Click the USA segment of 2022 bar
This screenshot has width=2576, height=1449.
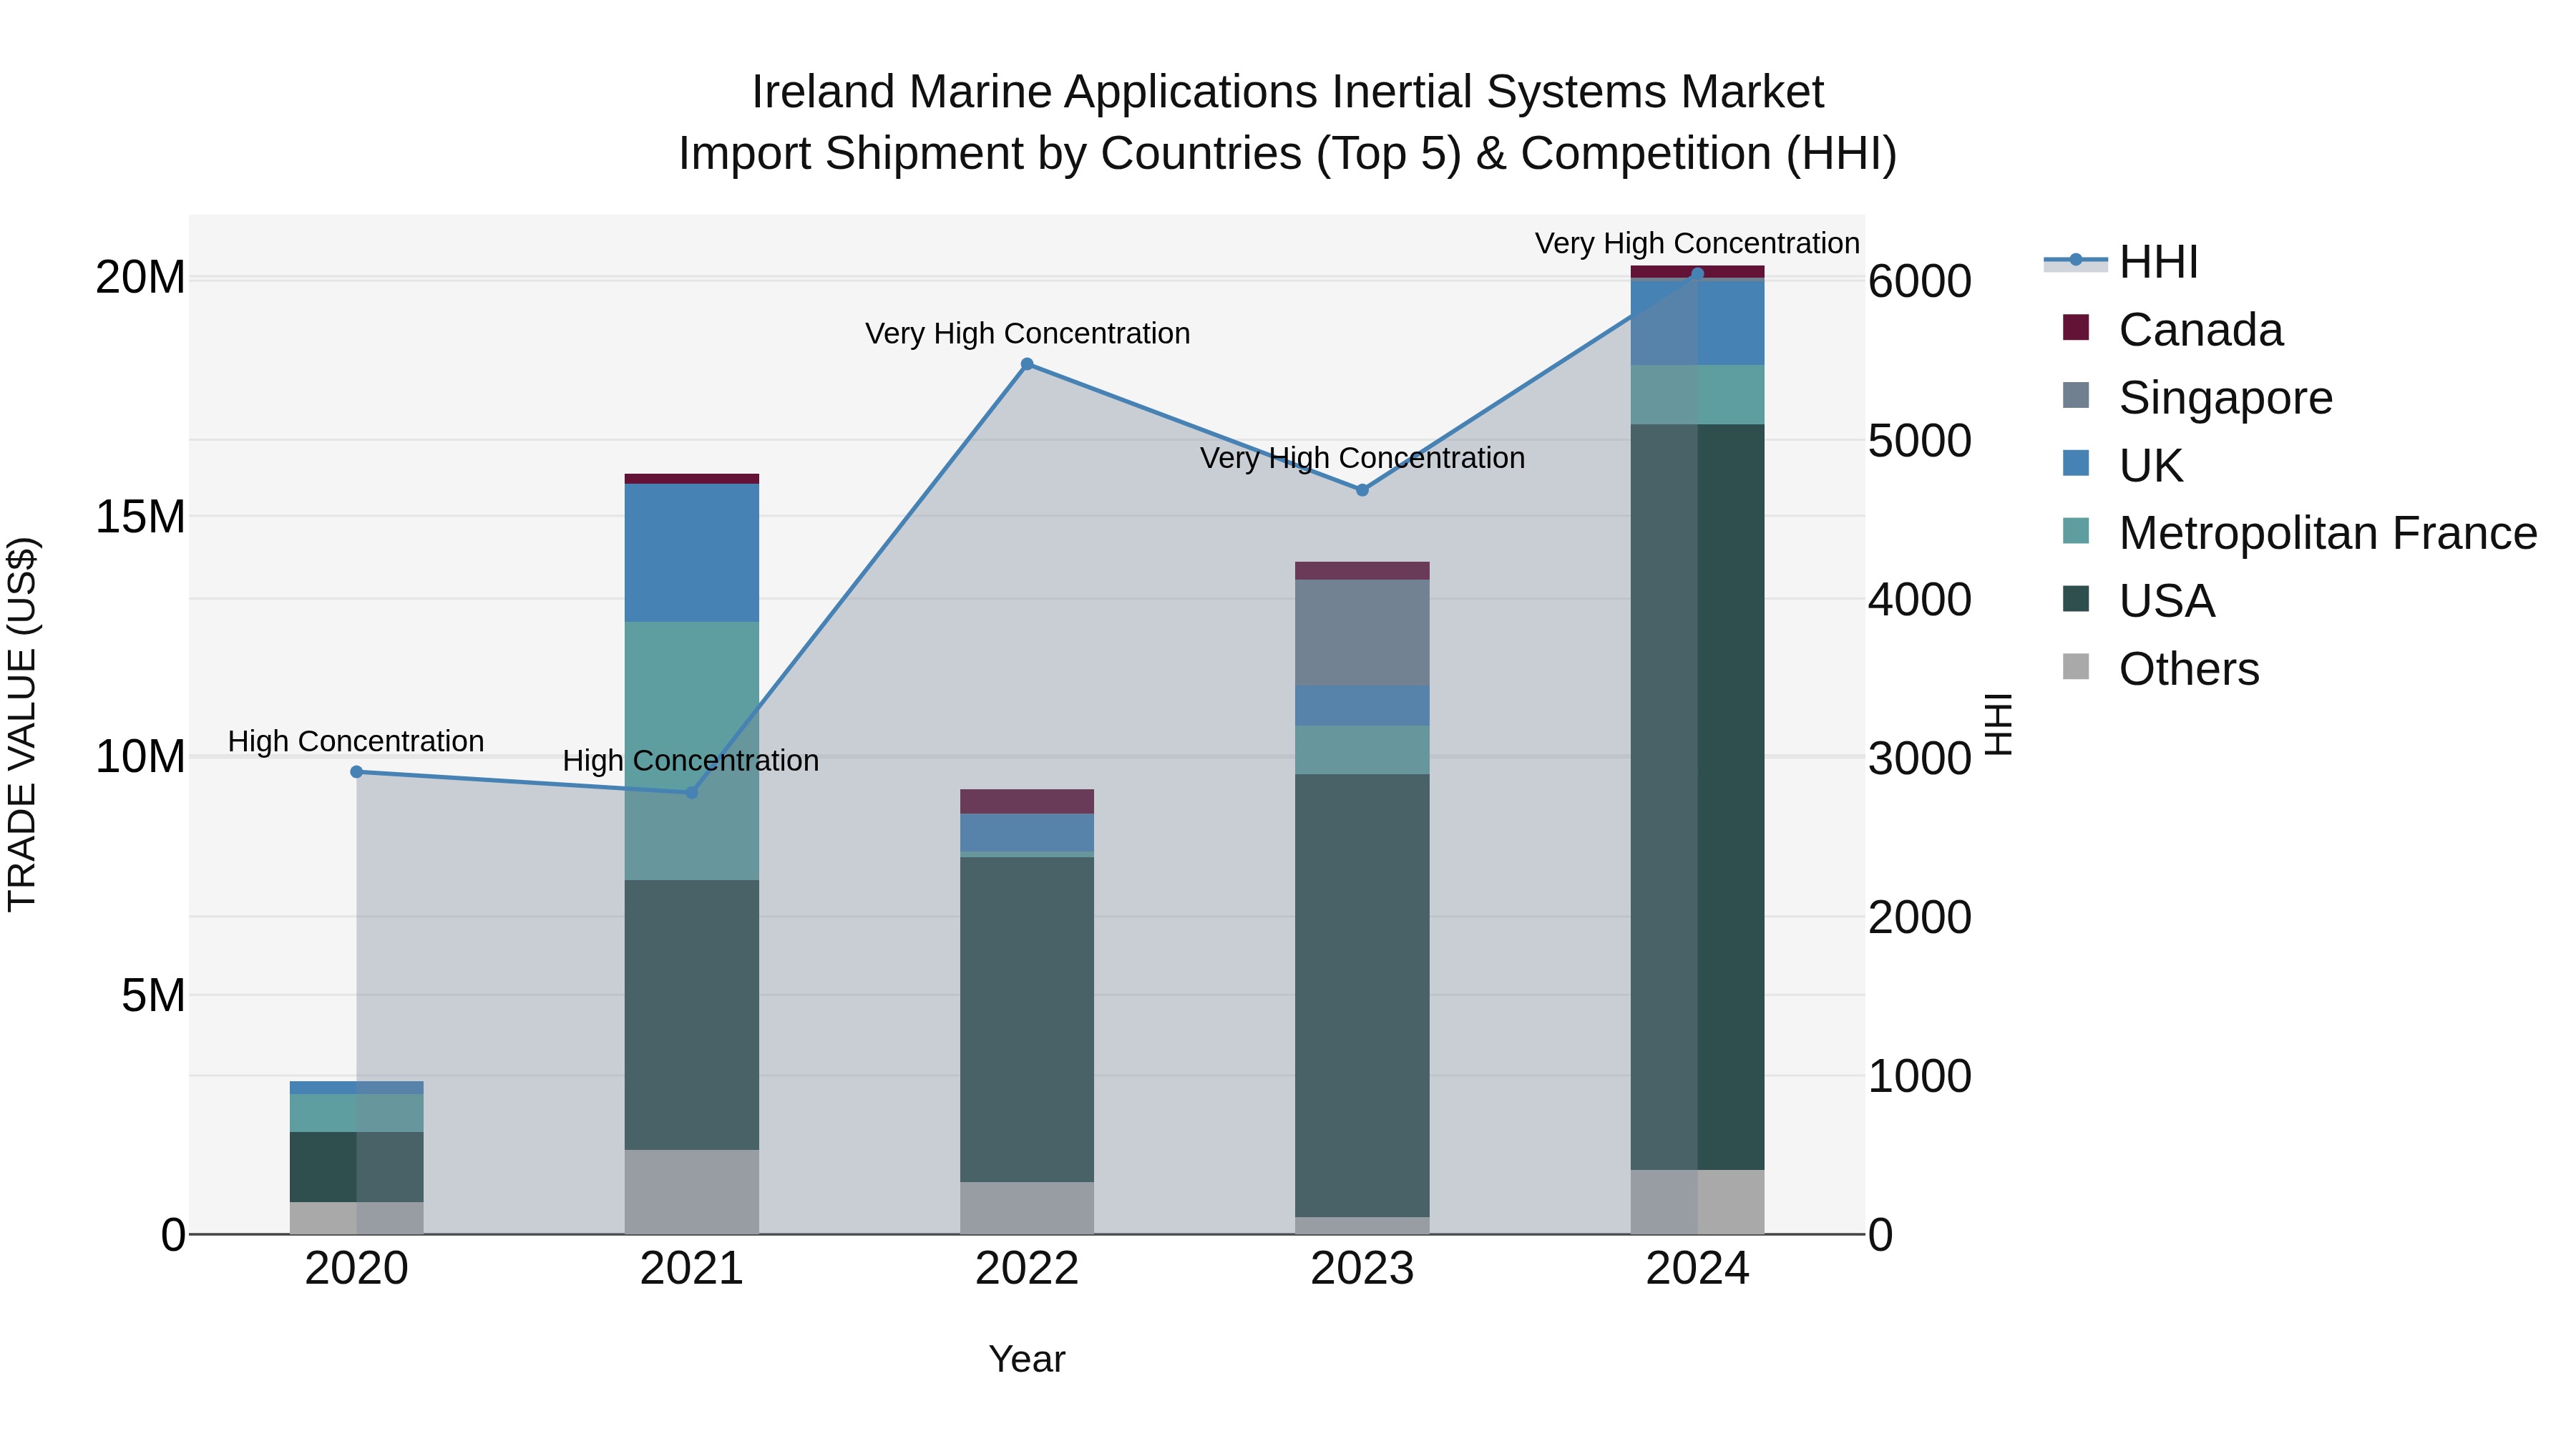tap(1027, 1020)
